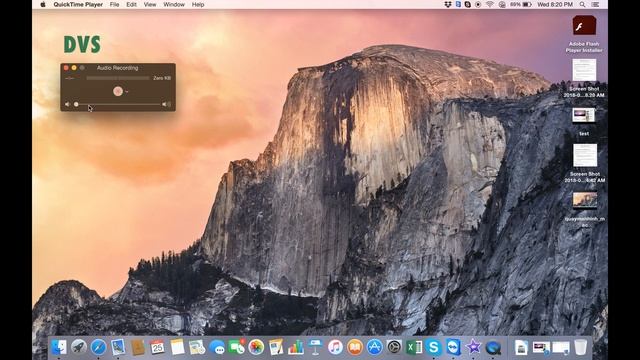Click the low-volume speaker icon

[67, 104]
